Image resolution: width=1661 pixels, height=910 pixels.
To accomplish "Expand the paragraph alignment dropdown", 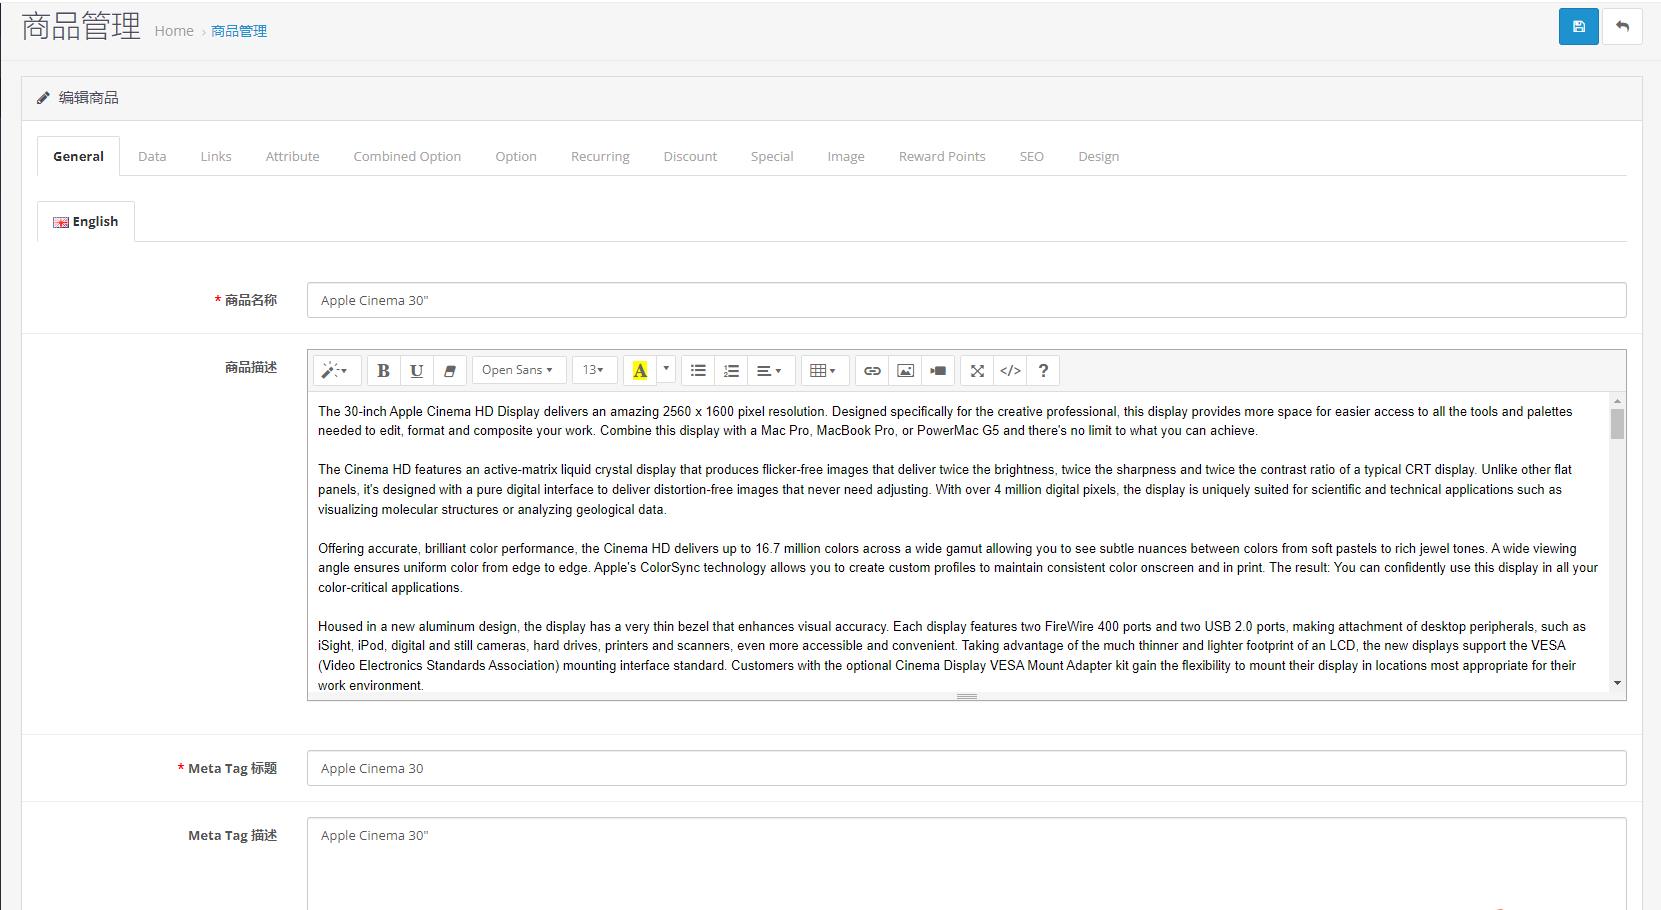I will tap(769, 371).
